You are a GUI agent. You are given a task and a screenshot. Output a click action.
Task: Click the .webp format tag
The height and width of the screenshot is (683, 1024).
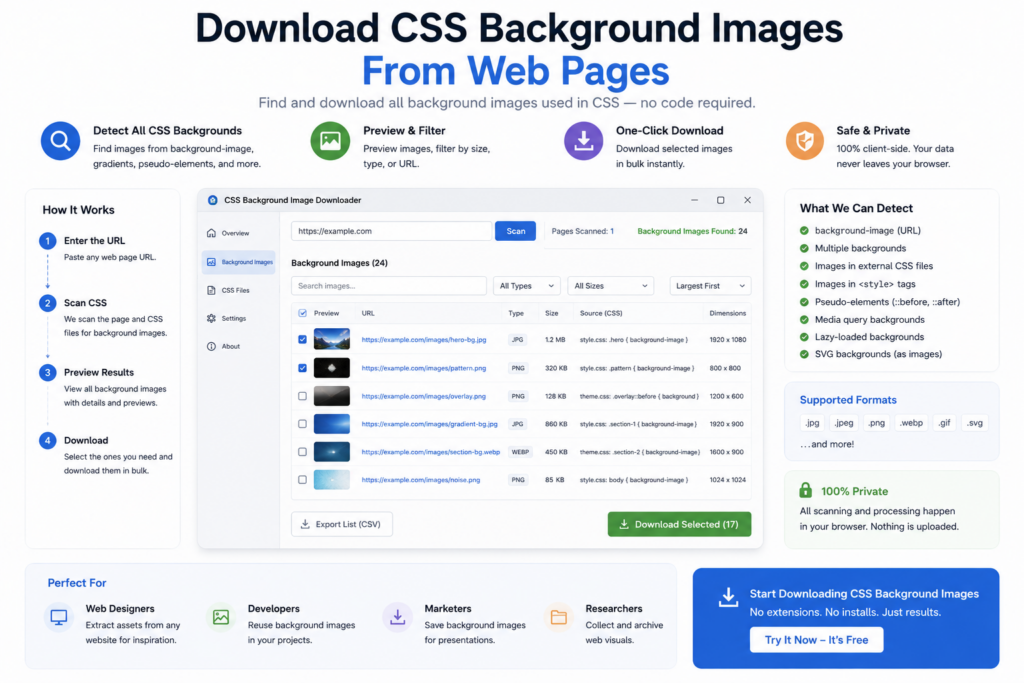point(911,423)
